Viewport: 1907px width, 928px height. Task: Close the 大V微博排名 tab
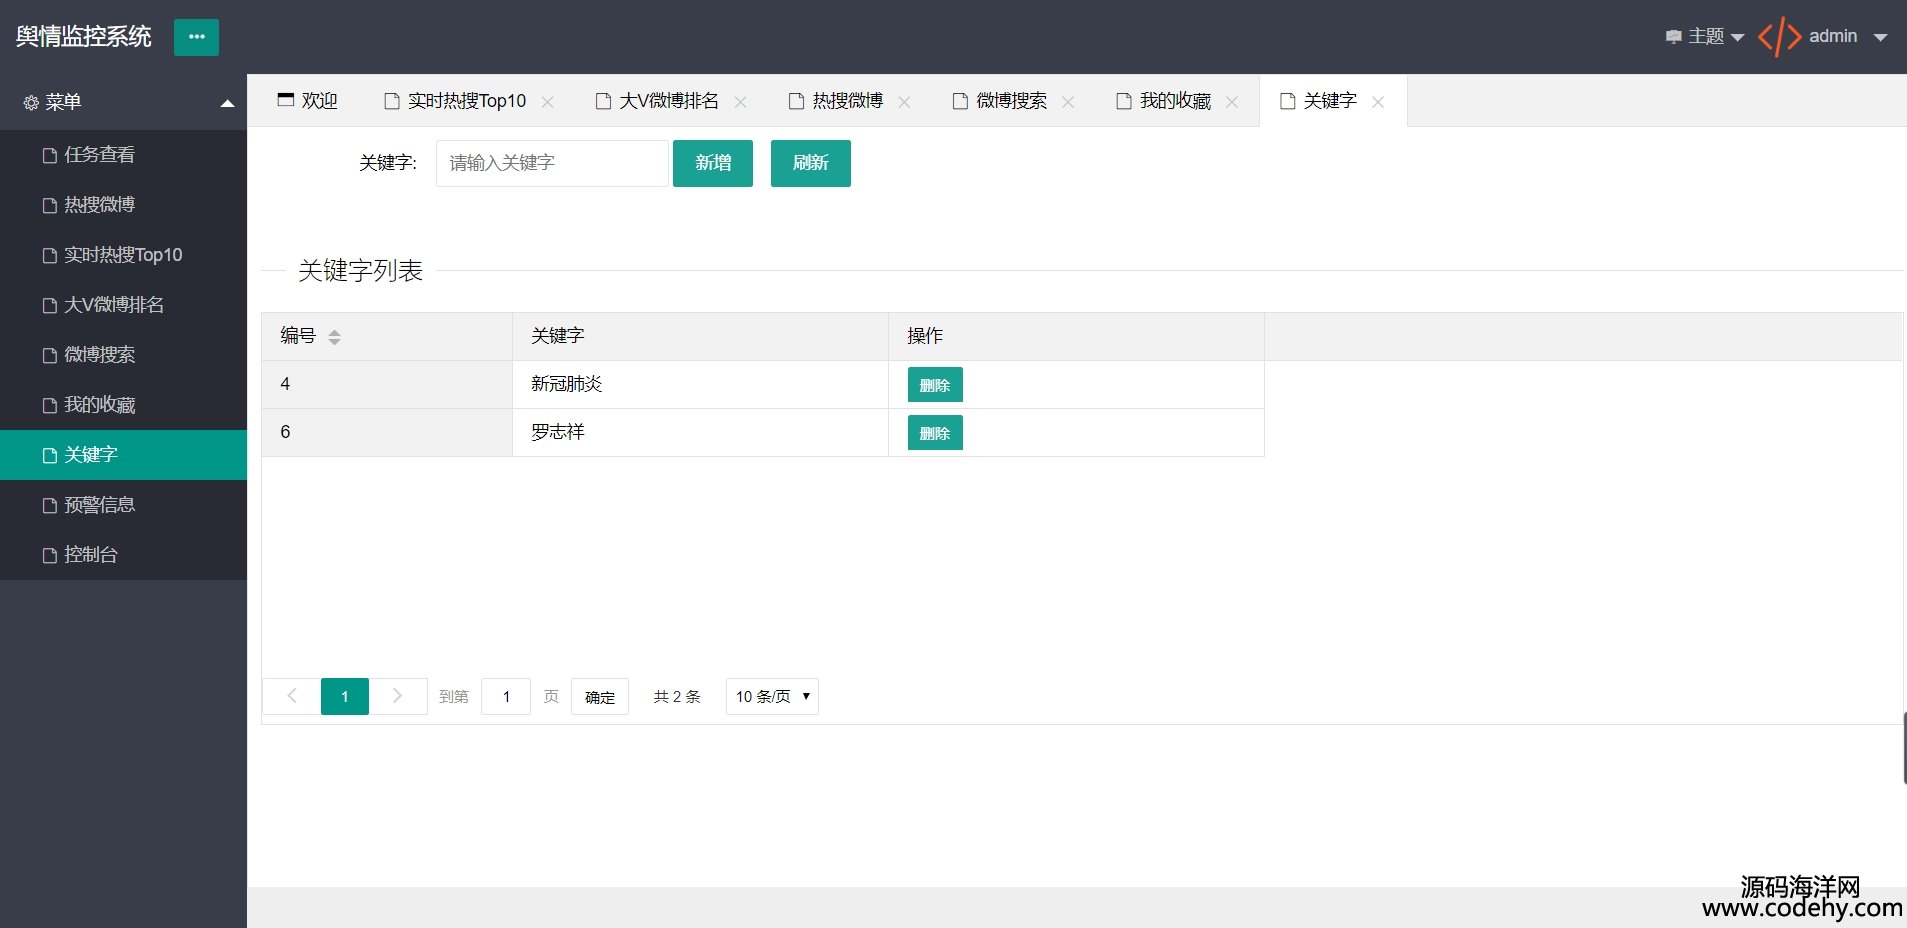tap(741, 102)
